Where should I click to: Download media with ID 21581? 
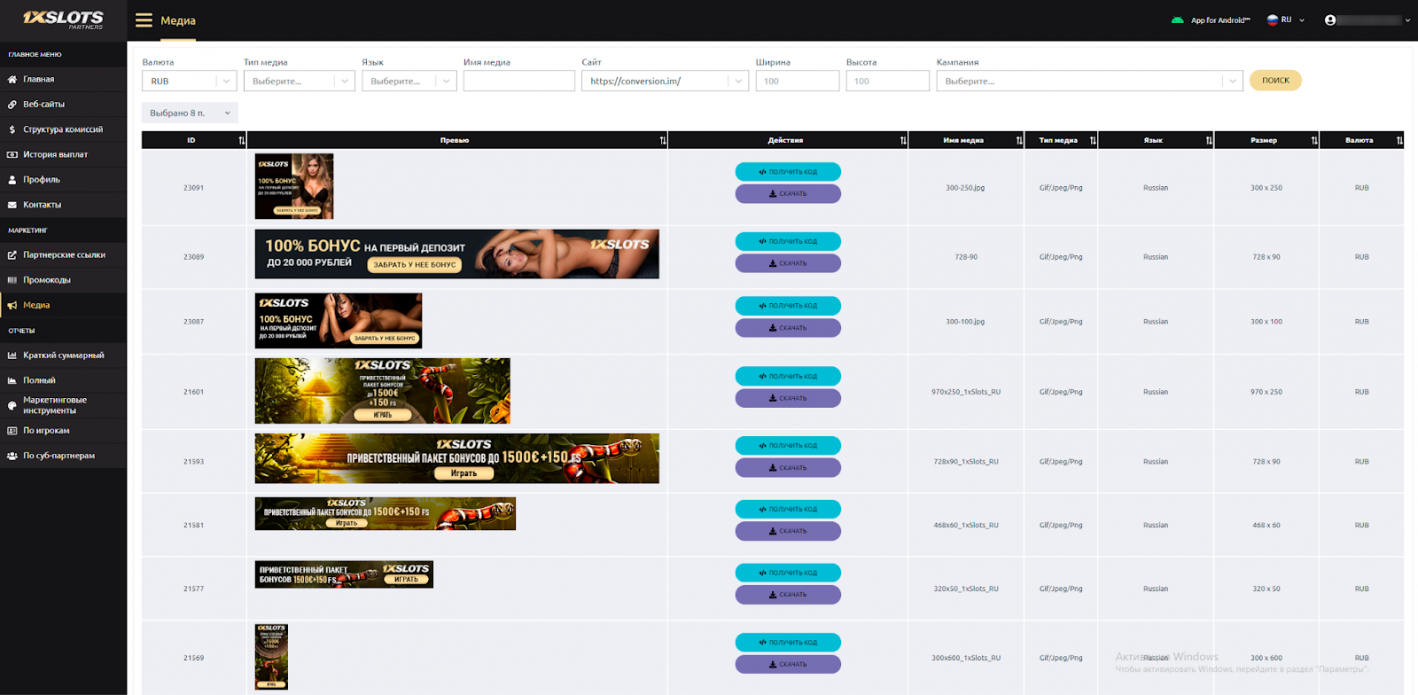[788, 531]
